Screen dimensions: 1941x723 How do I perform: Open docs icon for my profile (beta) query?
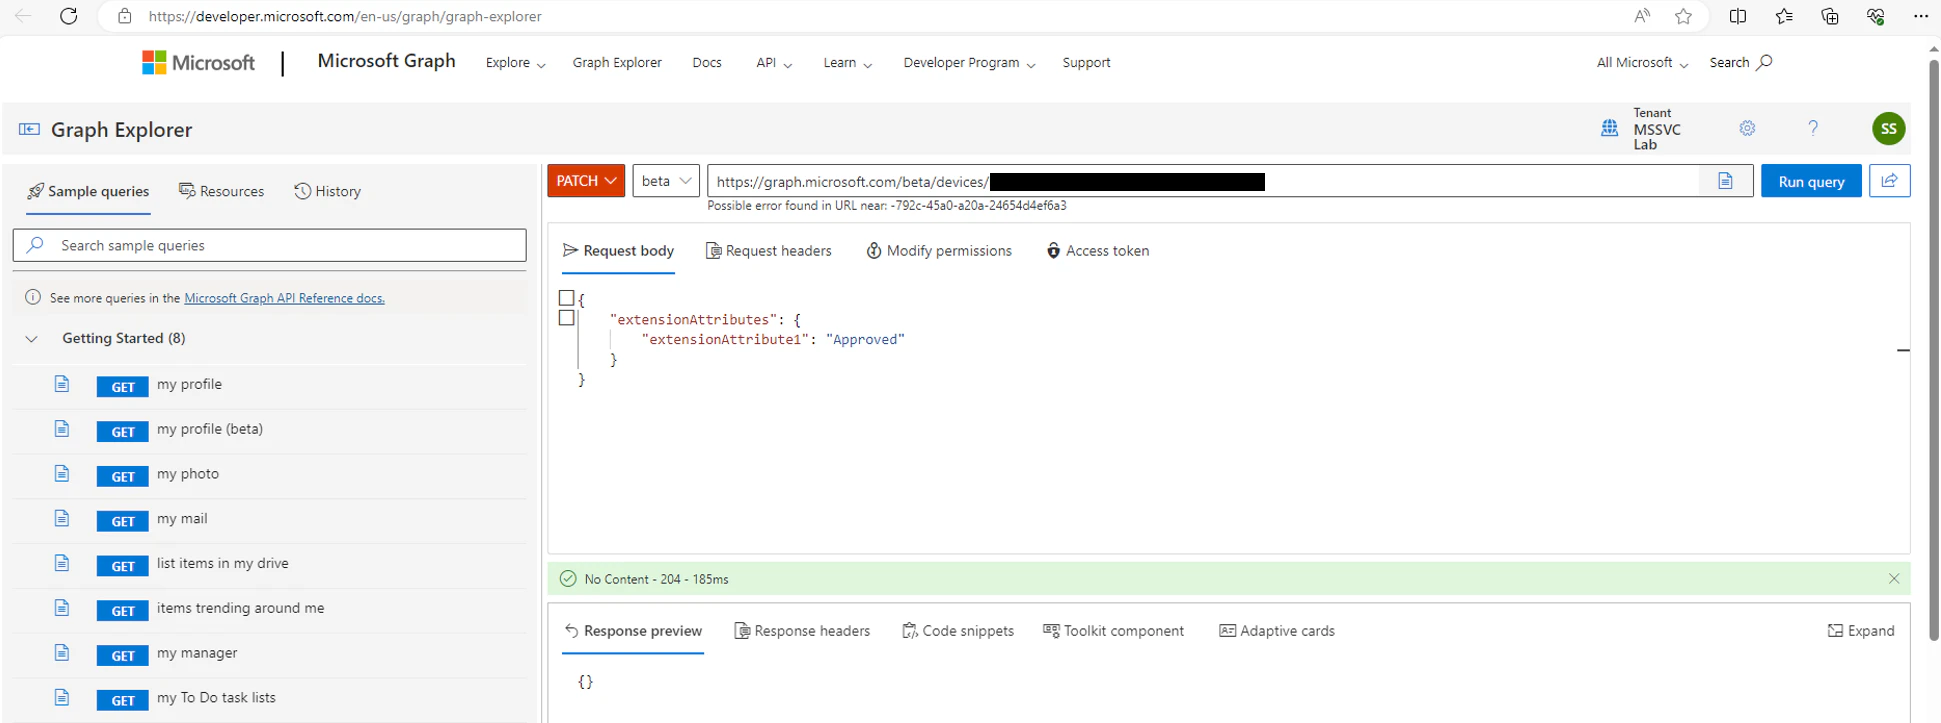[62, 429]
